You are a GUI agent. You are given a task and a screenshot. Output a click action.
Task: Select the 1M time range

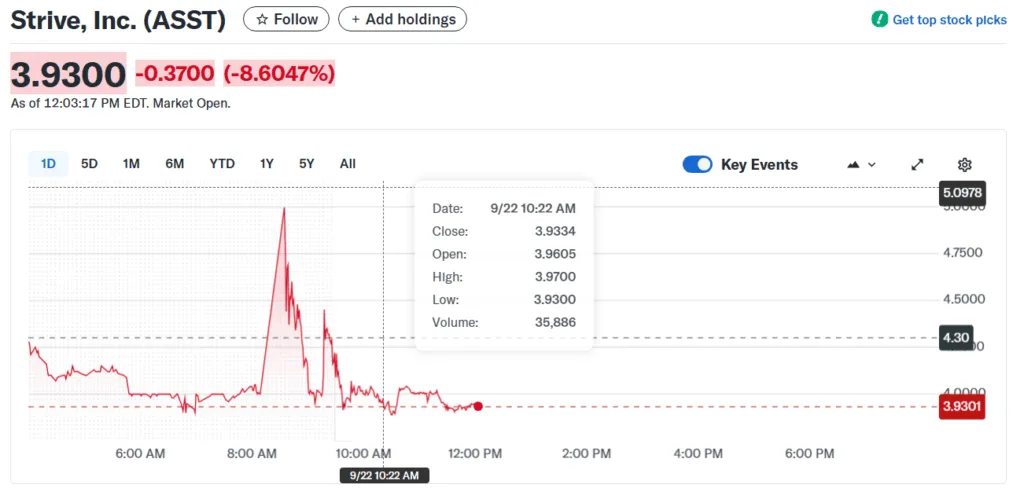pos(131,164)
